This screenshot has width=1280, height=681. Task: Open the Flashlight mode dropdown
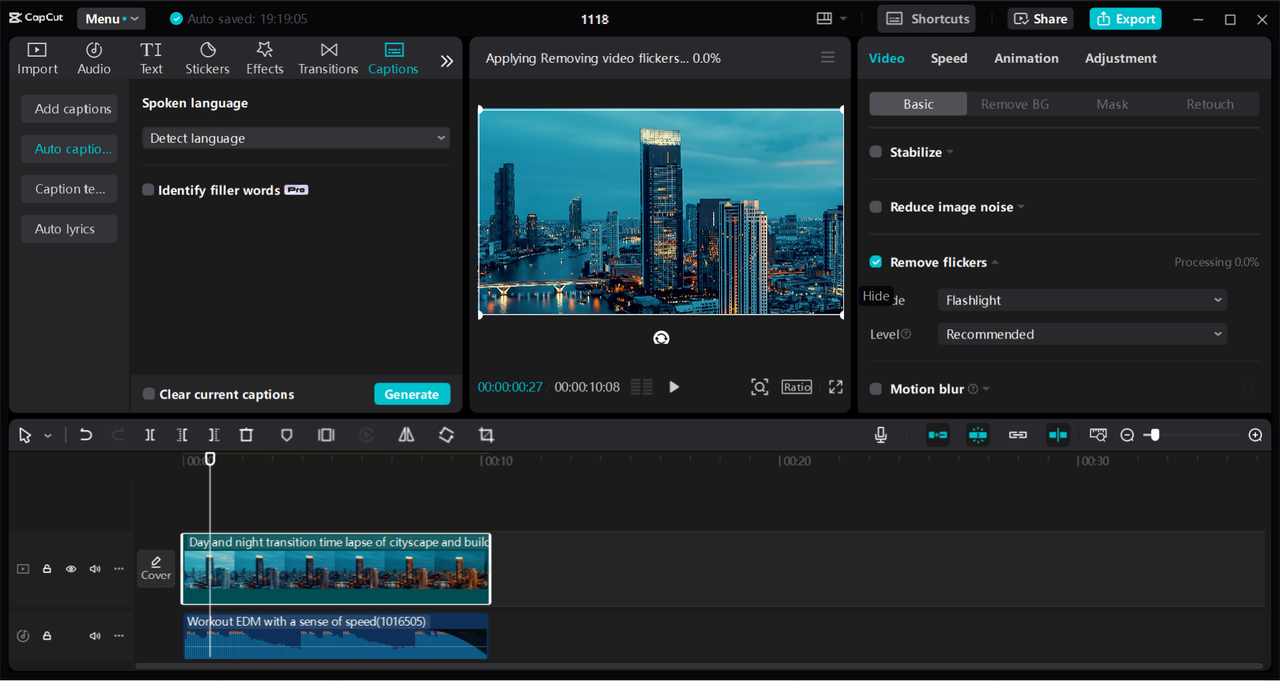[1082, 300]
